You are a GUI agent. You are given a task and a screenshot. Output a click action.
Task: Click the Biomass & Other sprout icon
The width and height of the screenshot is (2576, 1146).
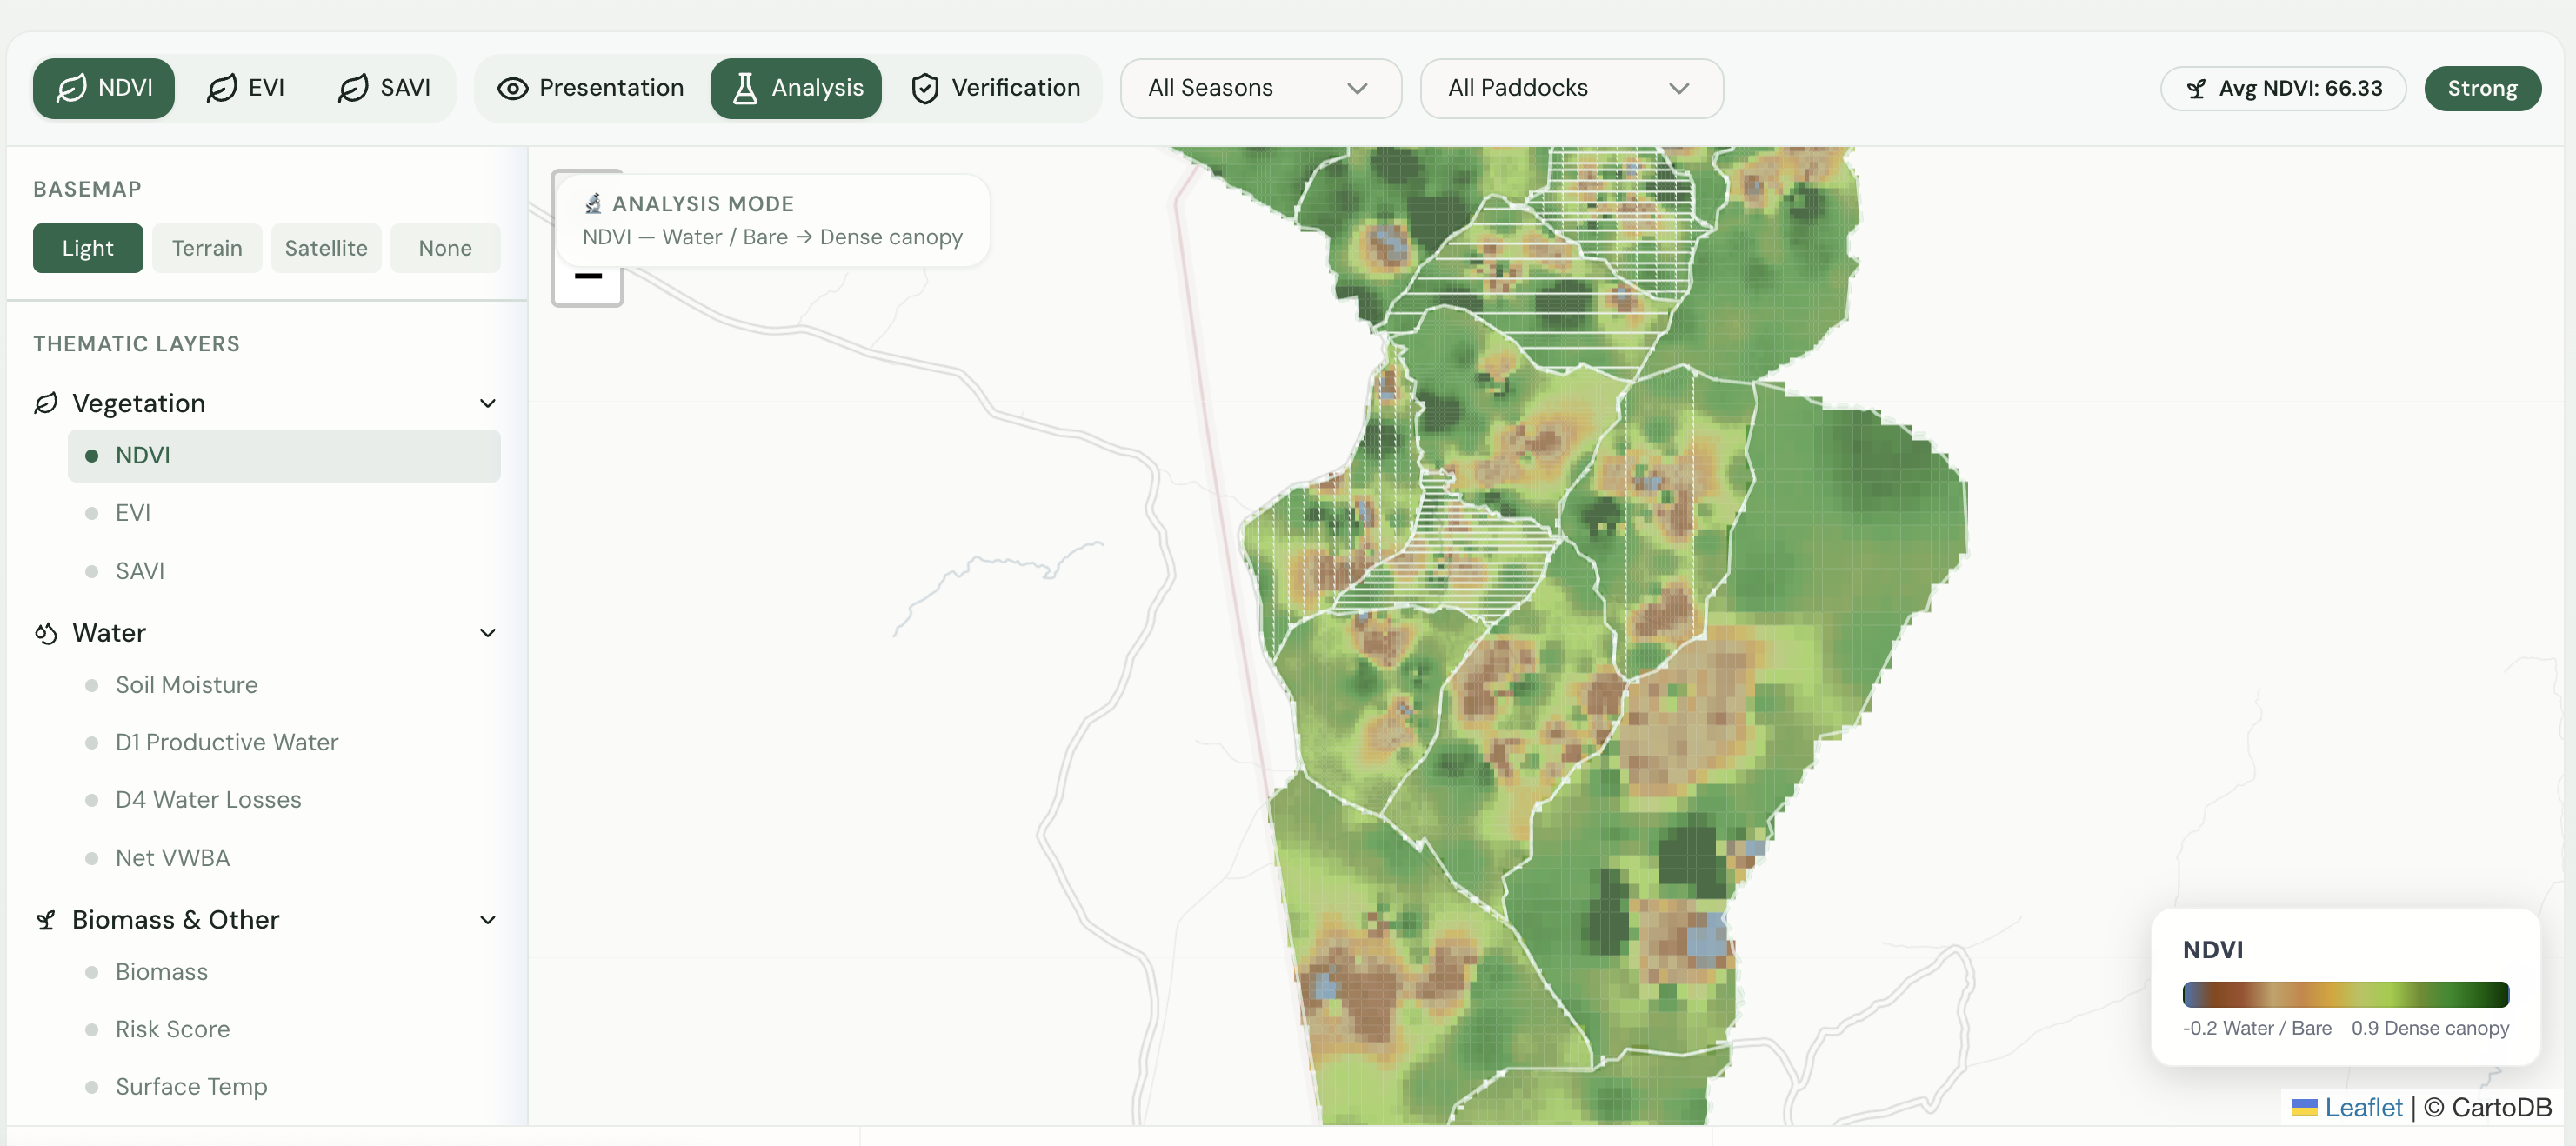(46, 920)
